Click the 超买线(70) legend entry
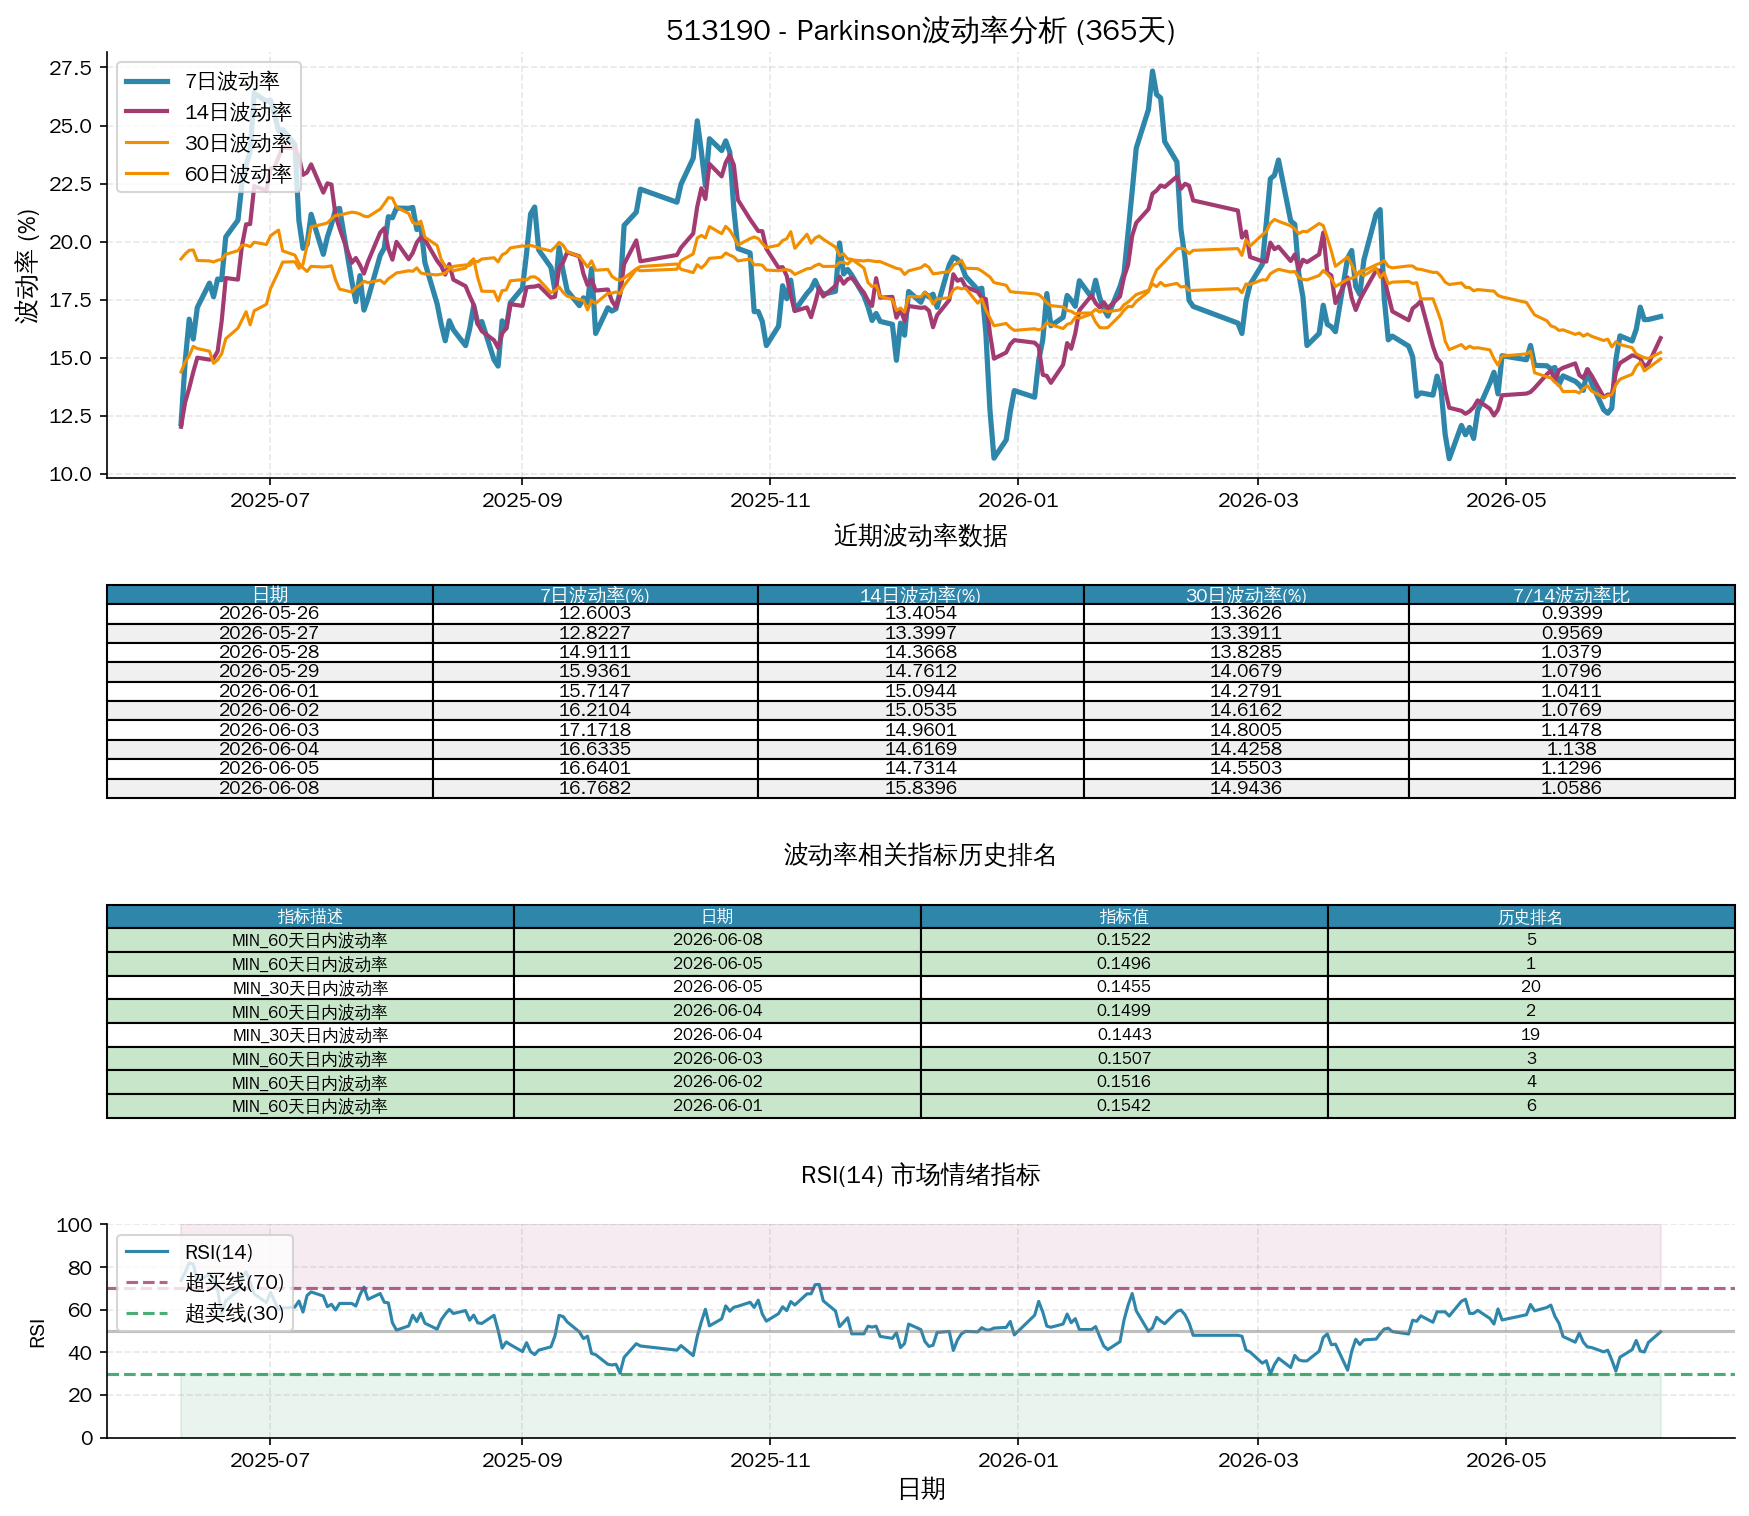The height and width of the screenshot is (1516, 1749). click(205, 1282)
